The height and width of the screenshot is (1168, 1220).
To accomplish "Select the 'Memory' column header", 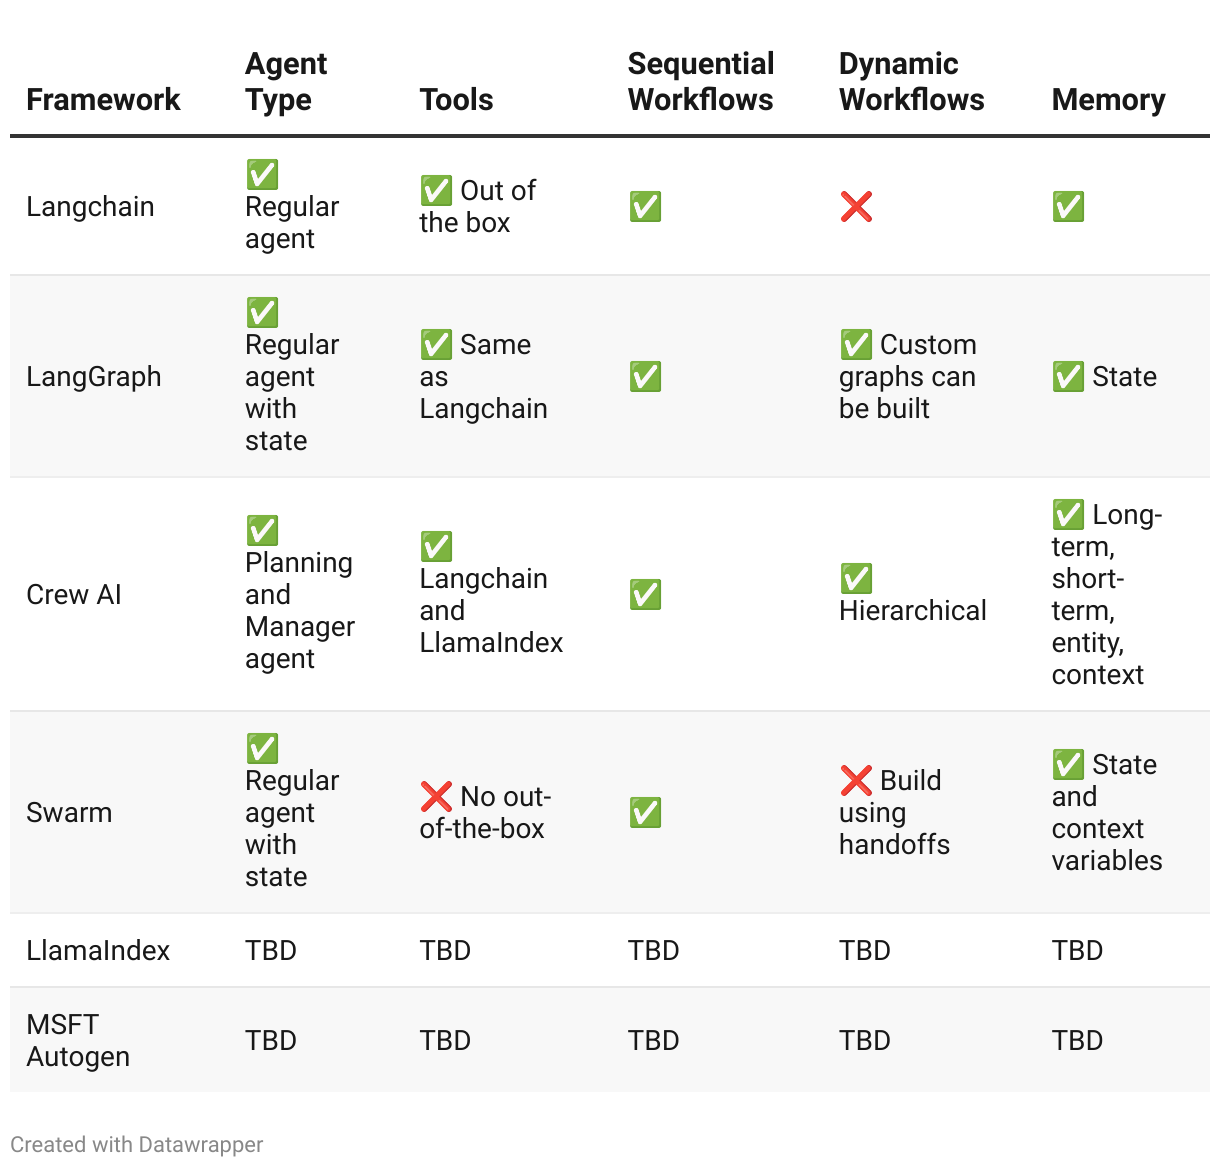I will pos(1108,100).
